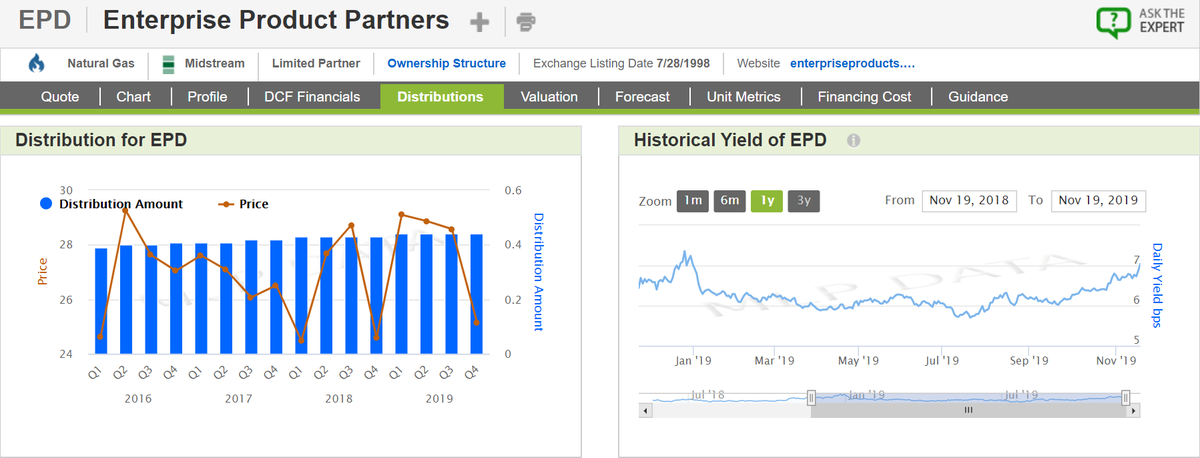The image size is (1200, 458).
Task: Click the Q1 2016 distribution bar
Action: 101,301
